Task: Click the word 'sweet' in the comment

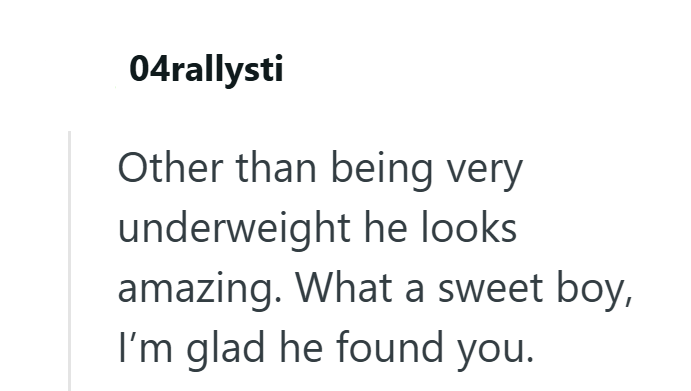Action: coord(490,287)
